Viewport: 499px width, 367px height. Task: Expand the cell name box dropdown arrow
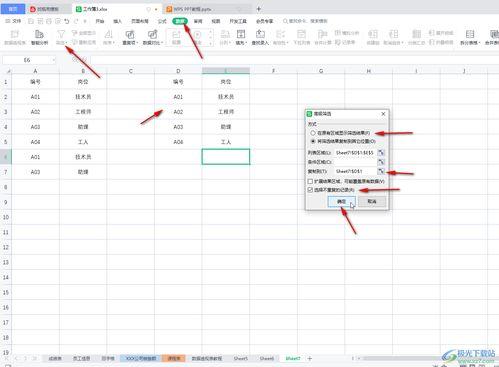[x=54, y=60]
